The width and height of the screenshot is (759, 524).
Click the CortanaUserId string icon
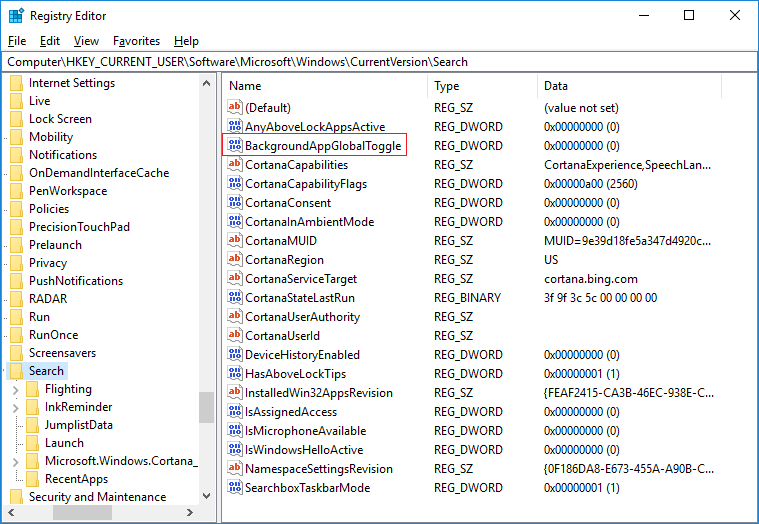[235, 335]
